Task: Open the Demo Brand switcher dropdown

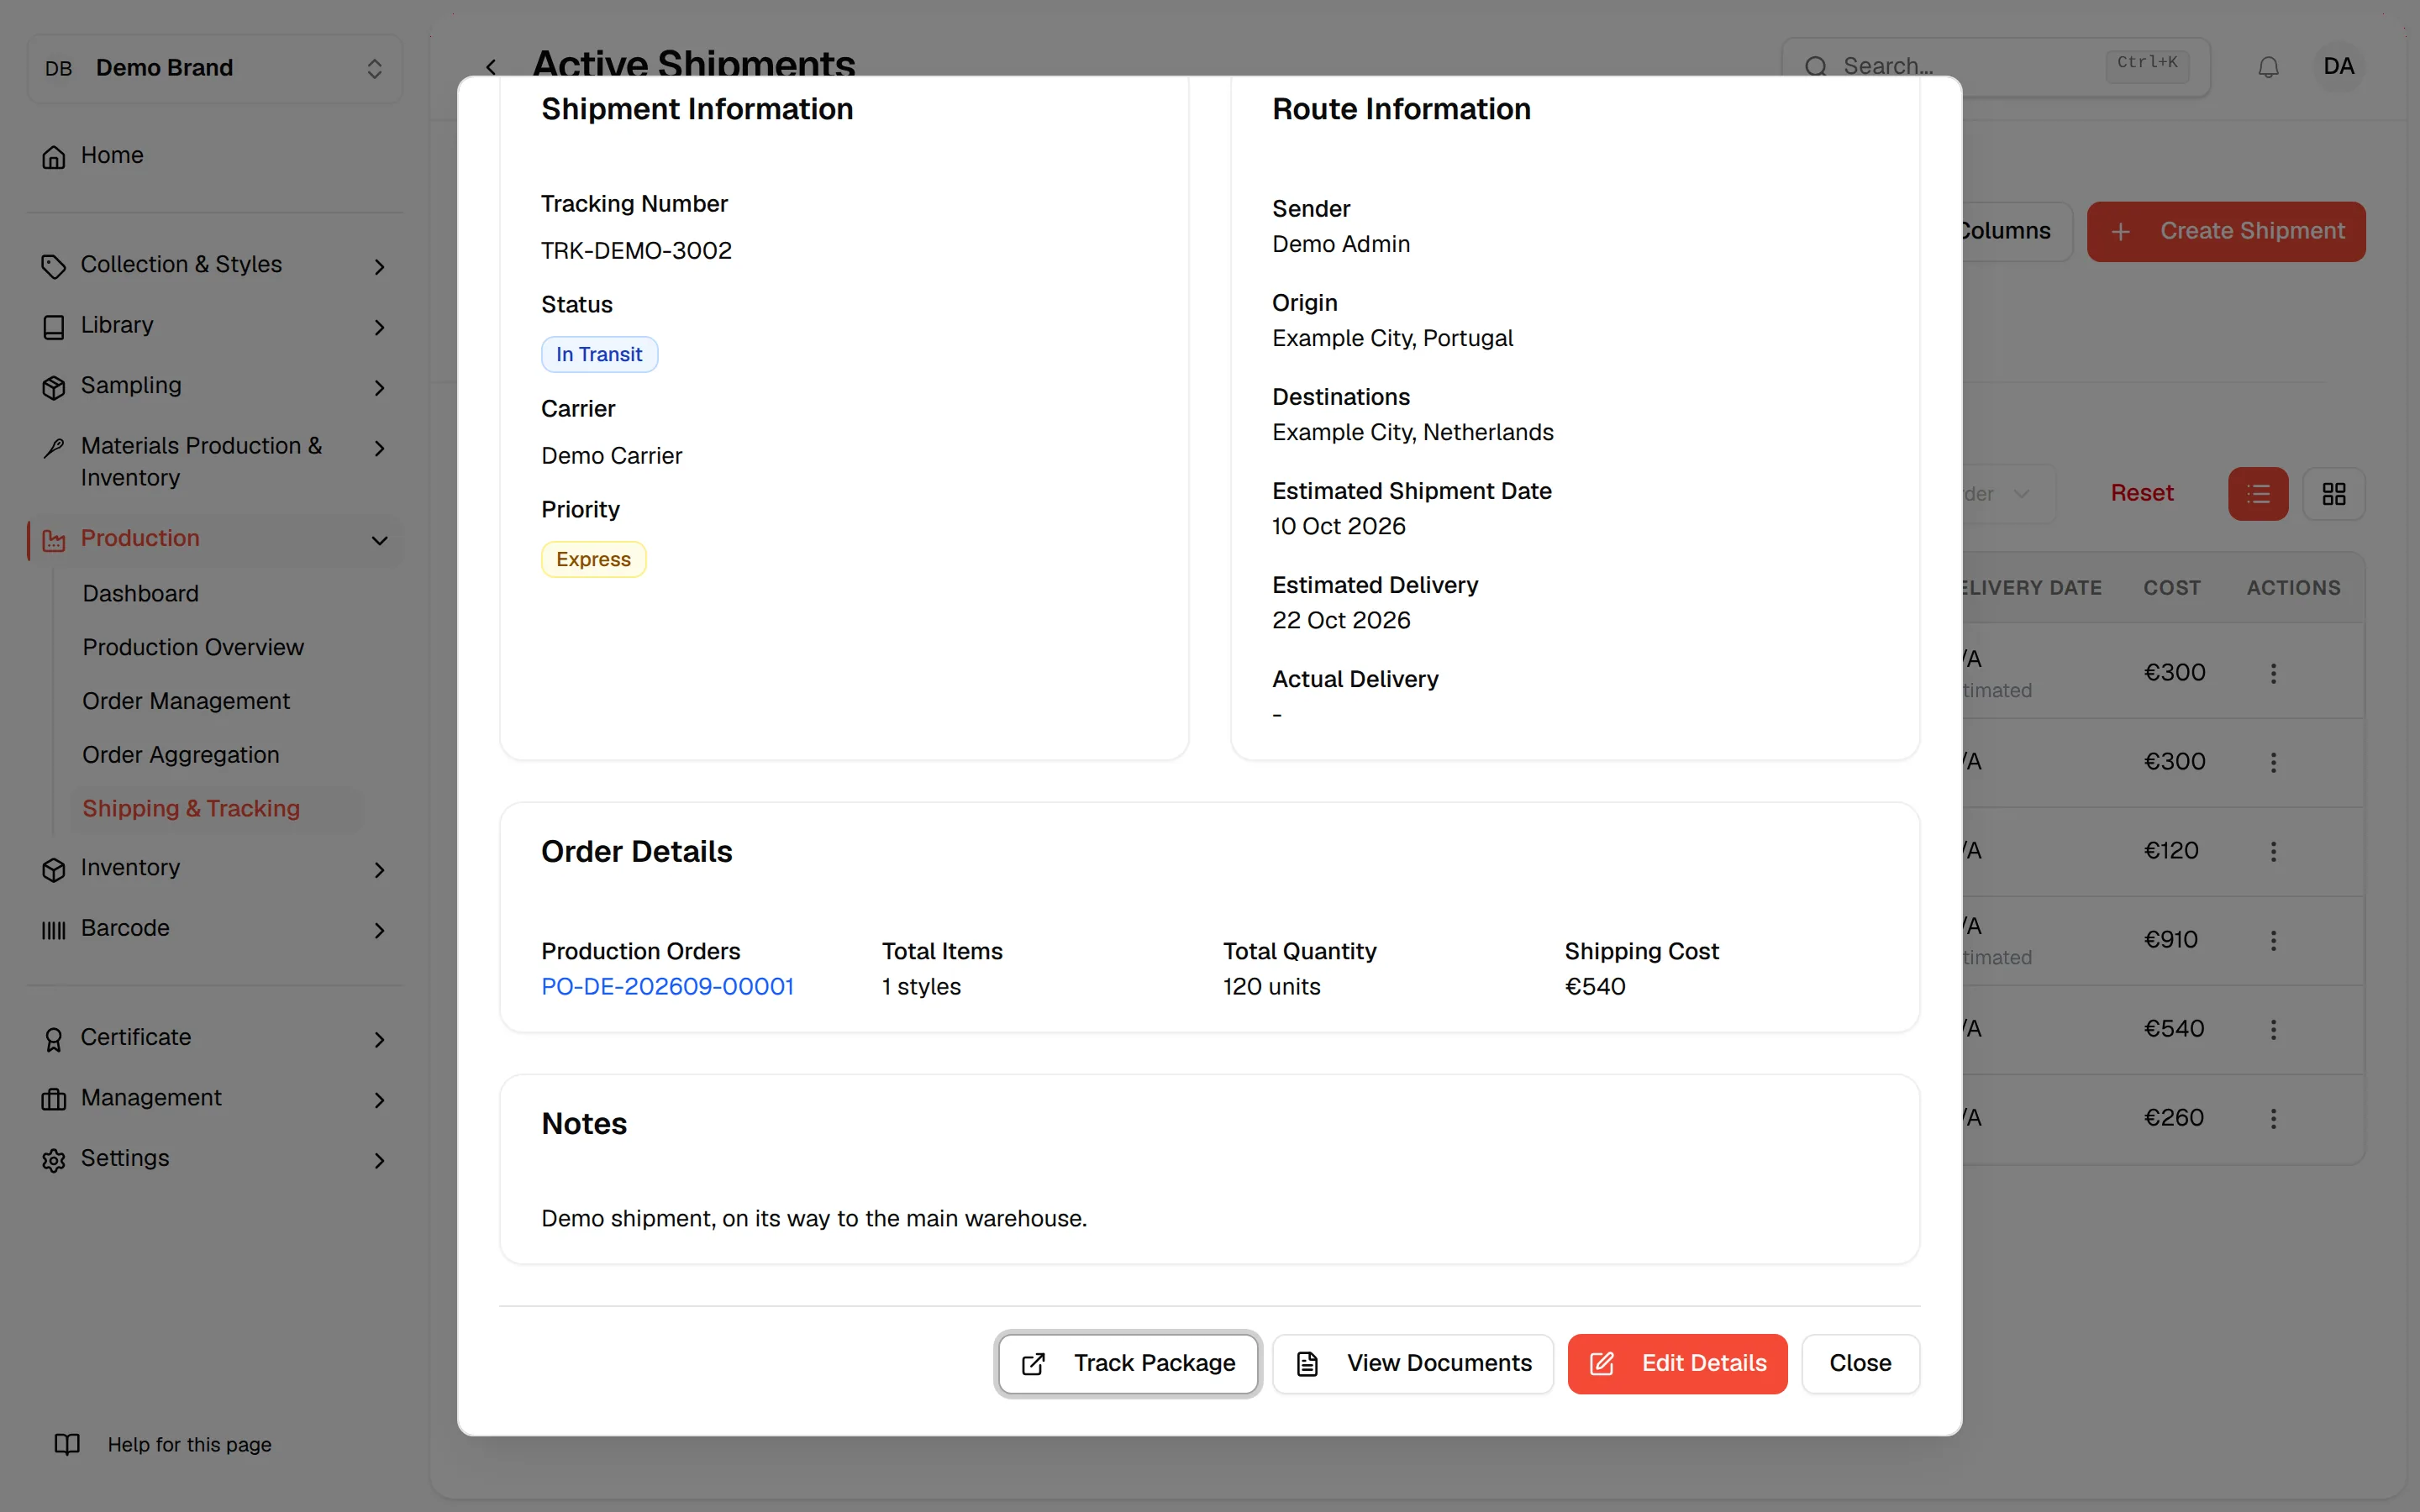Action: [x=215, y=68]
